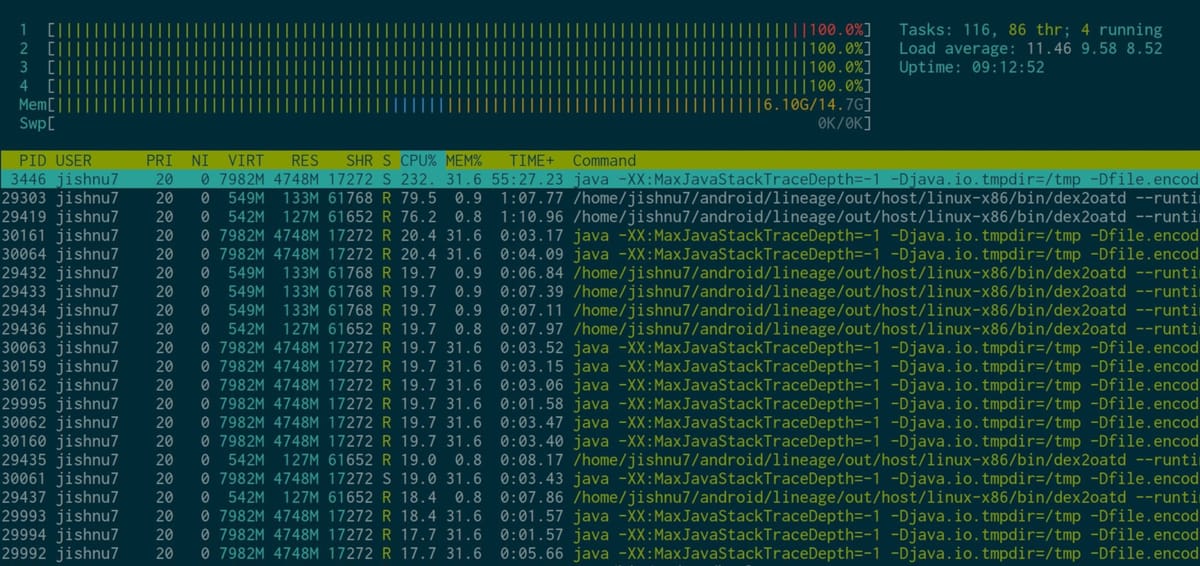Image resolution: width=1200 pixels, height=566 pixels.
Task: Click the 'Load average: 11.46 9.58 8.52' line
Action: [x=1030, y=48]
